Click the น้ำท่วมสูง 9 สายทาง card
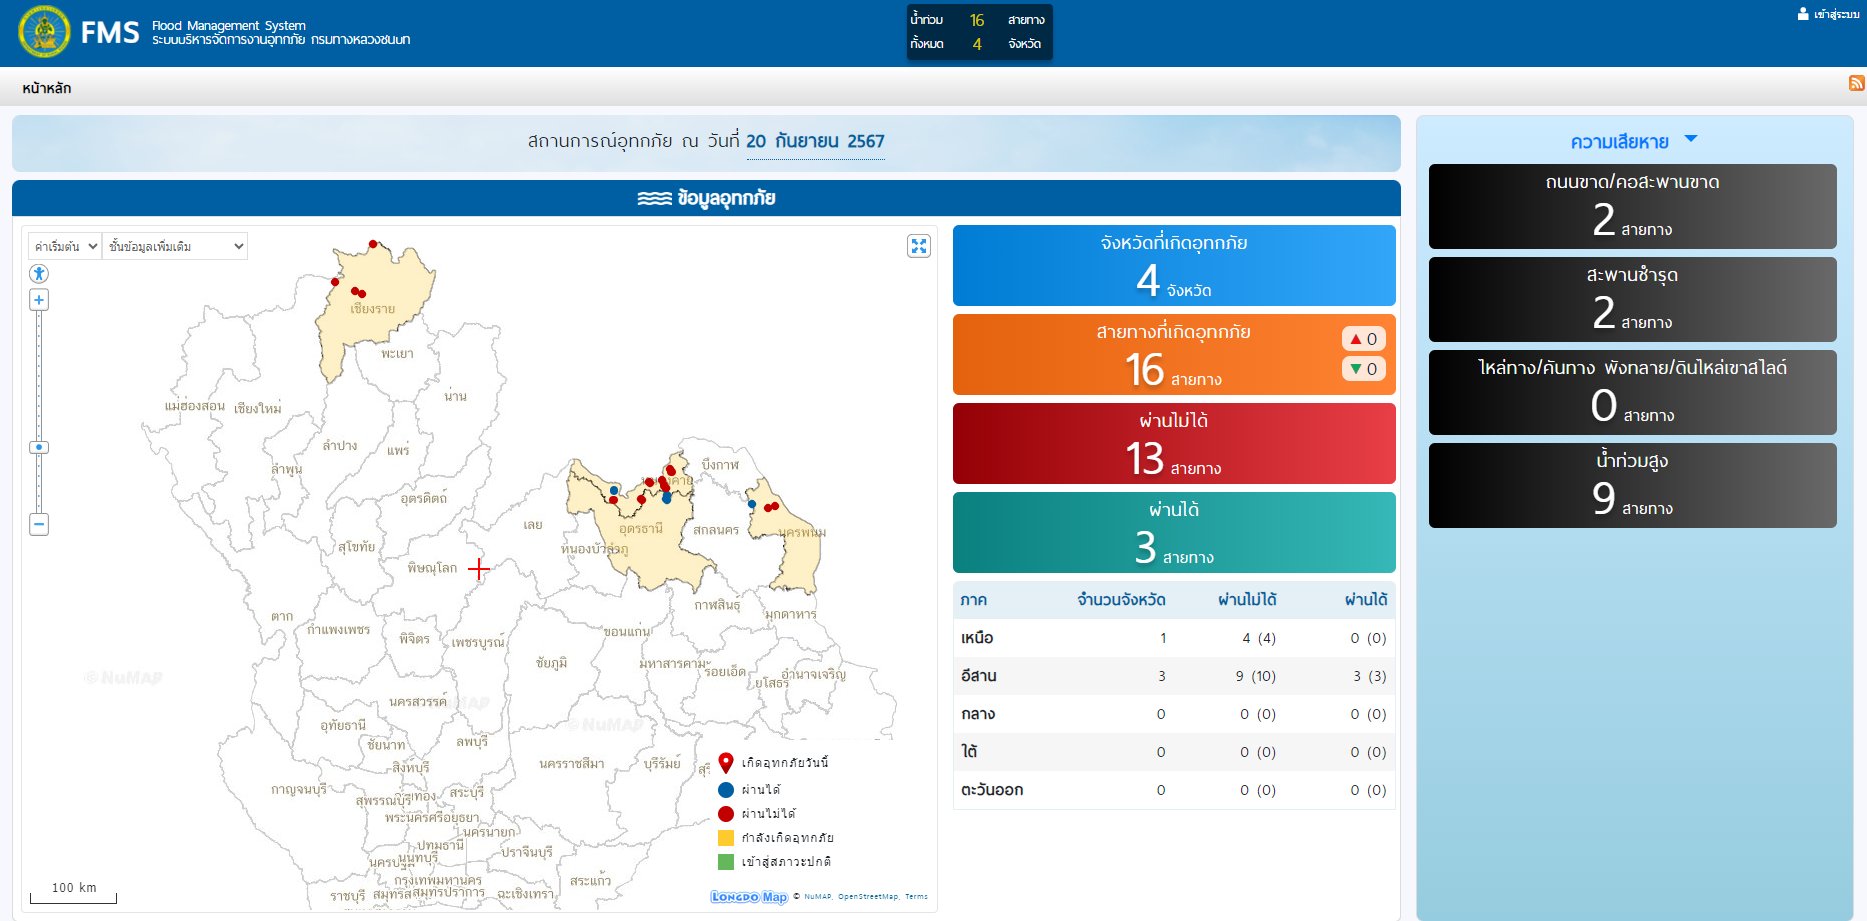Screen dimensions: 1867x921 (1632, 486)
